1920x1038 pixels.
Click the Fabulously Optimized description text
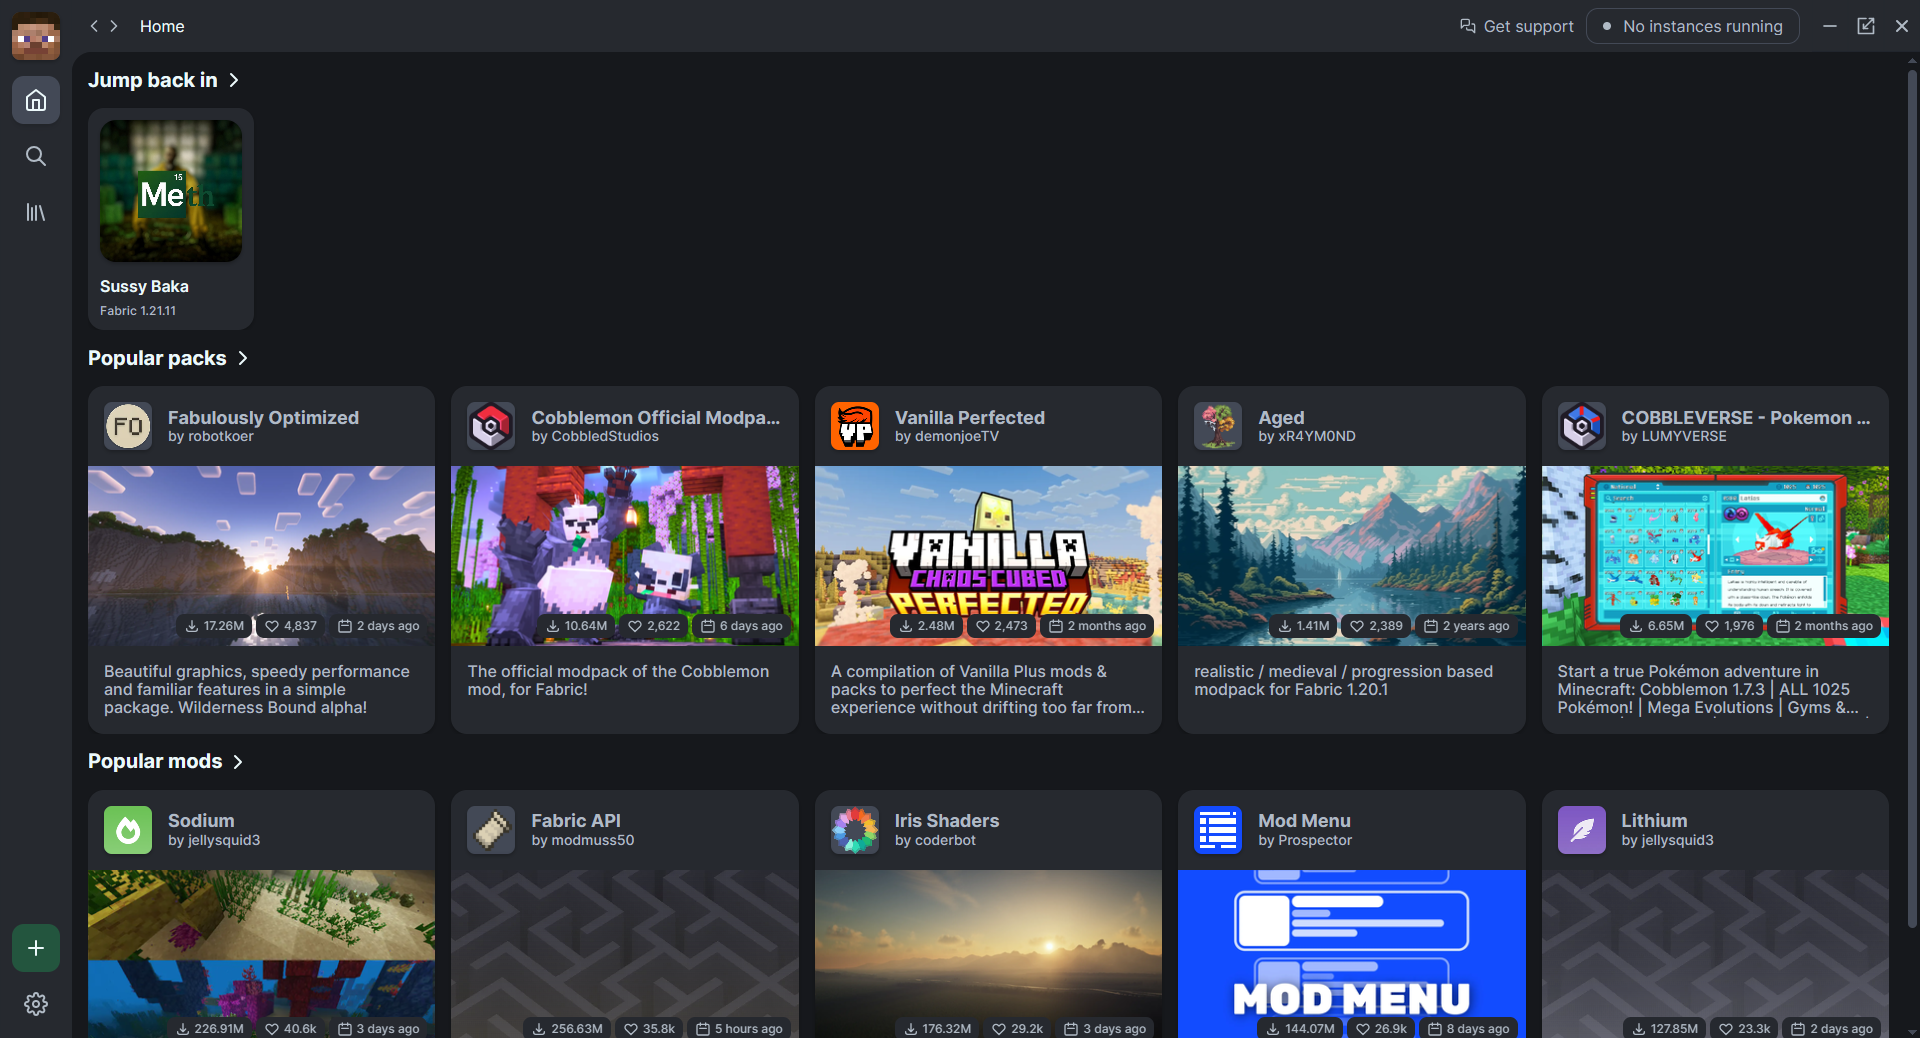257,690
